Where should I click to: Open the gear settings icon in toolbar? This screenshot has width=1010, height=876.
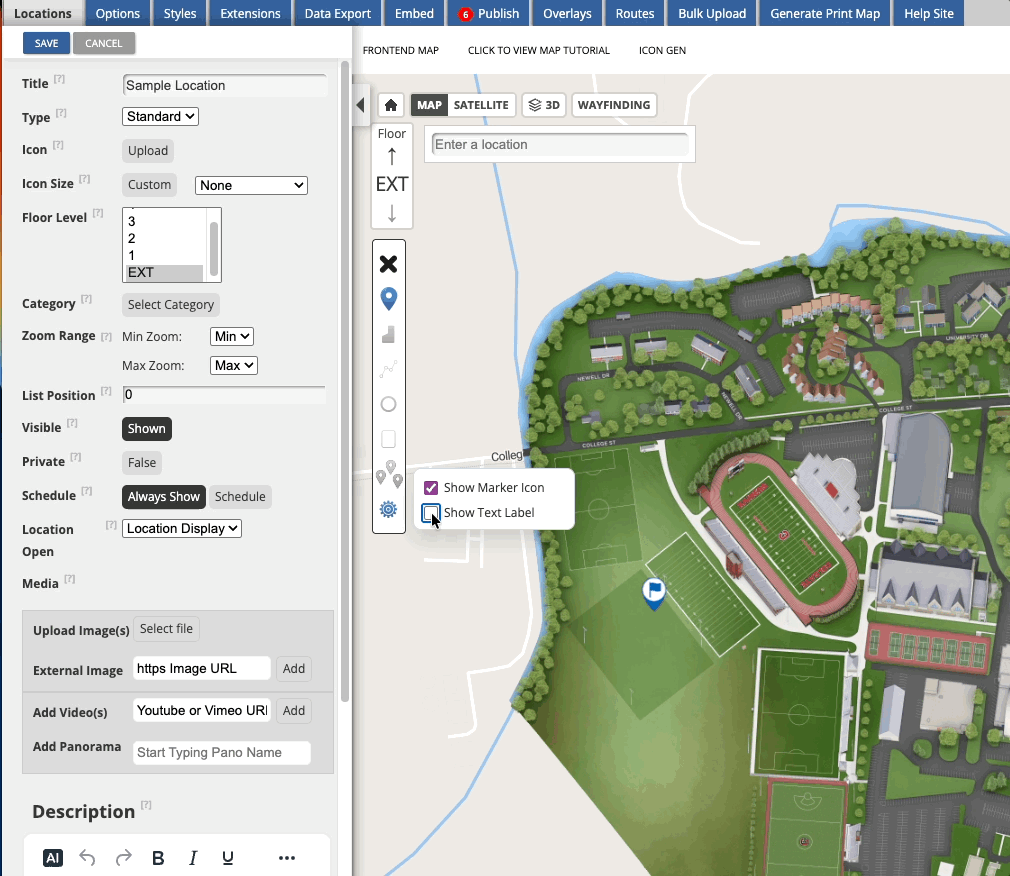(389, 510)
